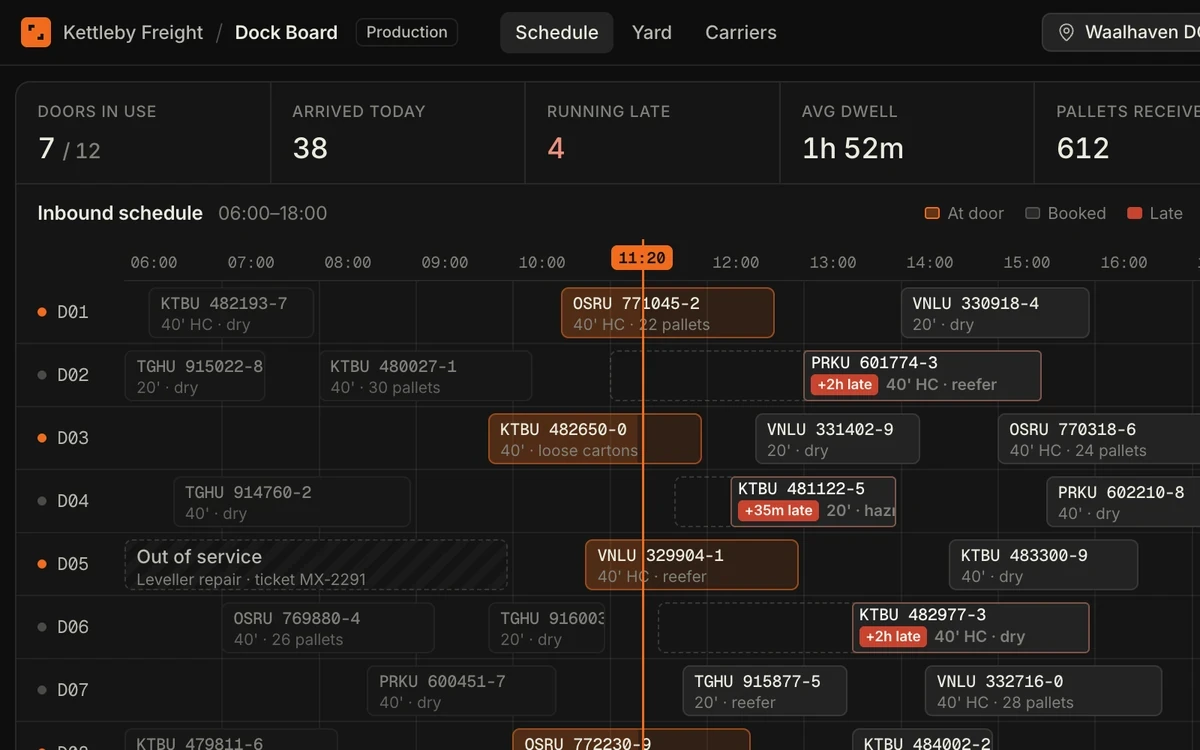The width and height of the screenshot is (1200, 750).
Task: Click the D03 door status dot
Action: click(42, 438)
